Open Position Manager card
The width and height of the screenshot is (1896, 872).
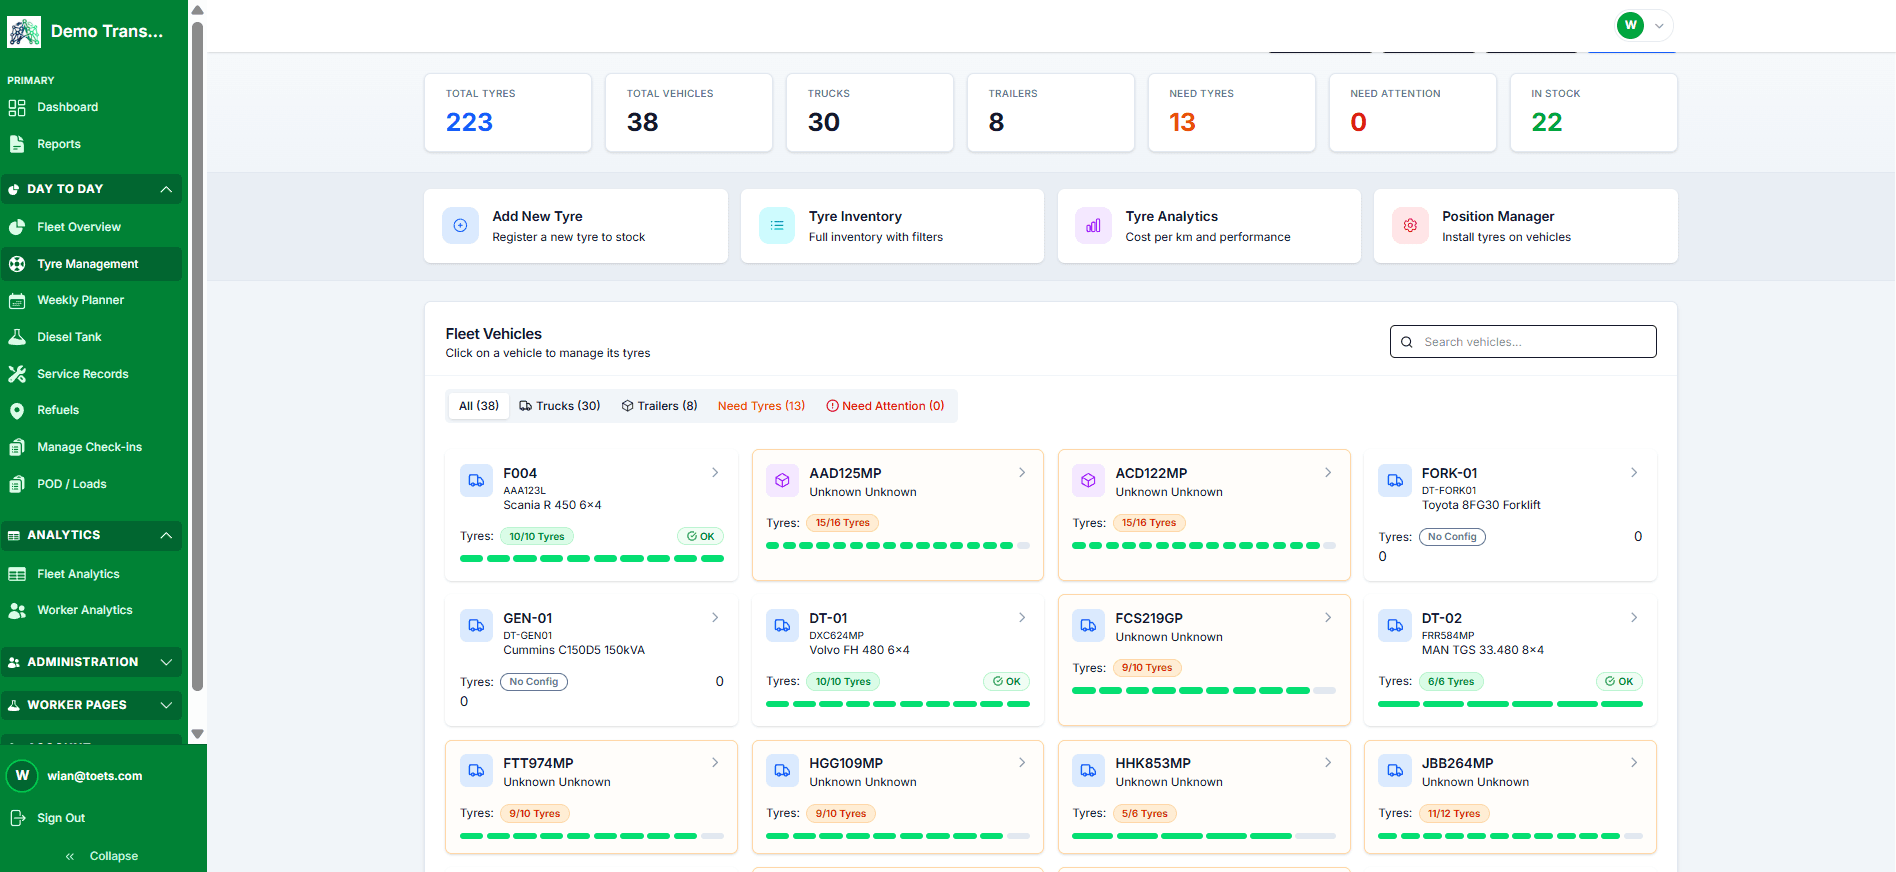point(1526,226)
